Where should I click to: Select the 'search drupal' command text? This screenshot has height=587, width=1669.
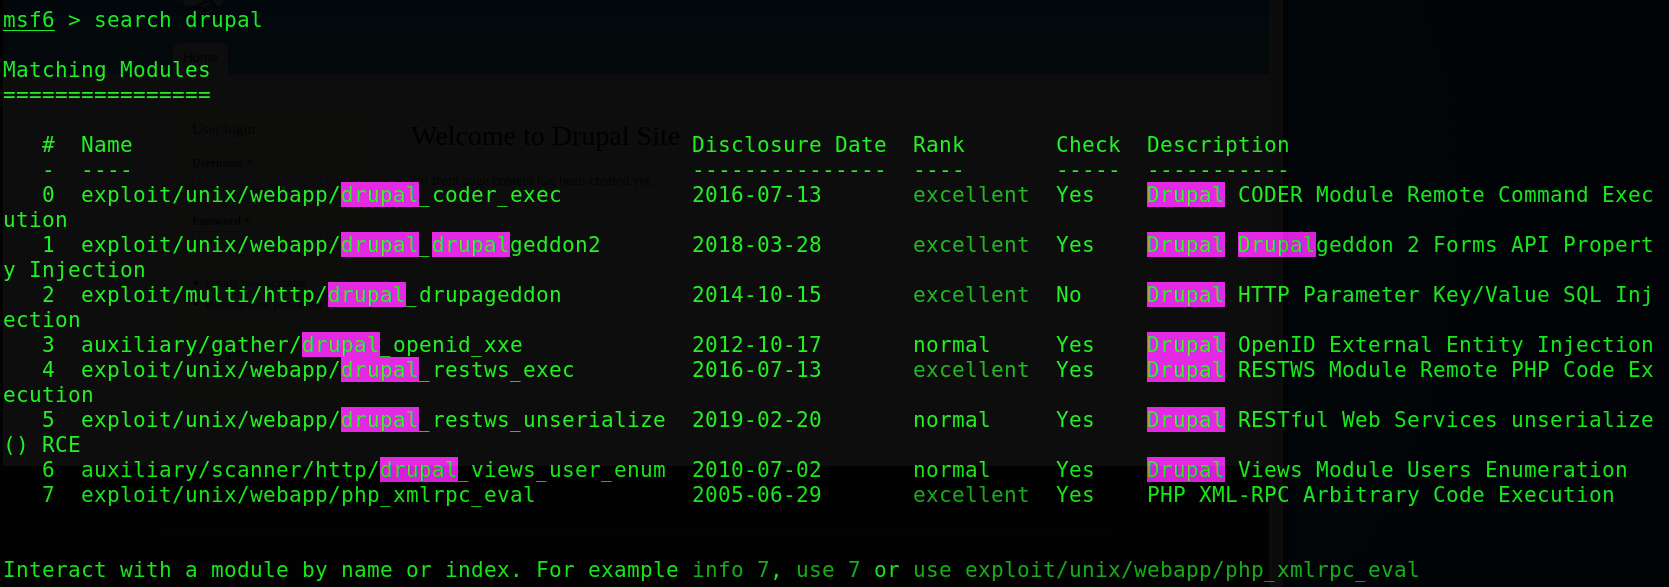(178, 20)
